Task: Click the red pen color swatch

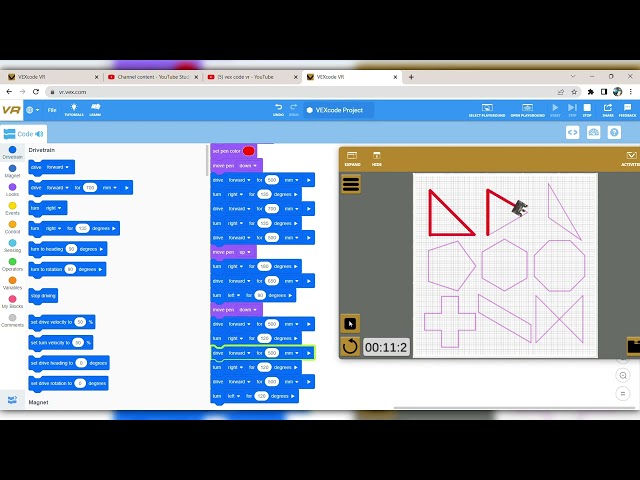Action: pyautogui.click(x=248, y=151)
